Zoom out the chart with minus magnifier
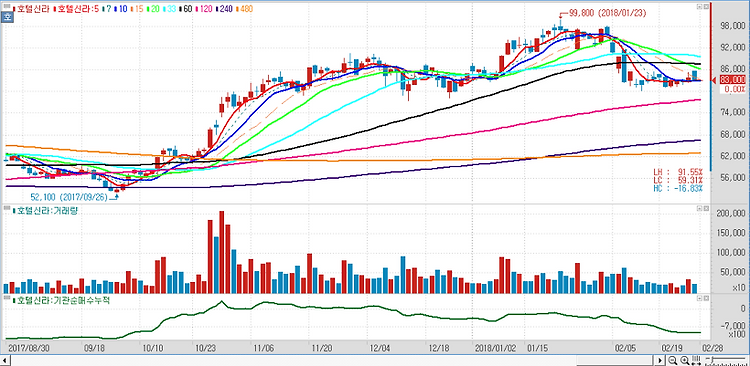This screenshot has height=366, width=750. [x=673, y=360]
